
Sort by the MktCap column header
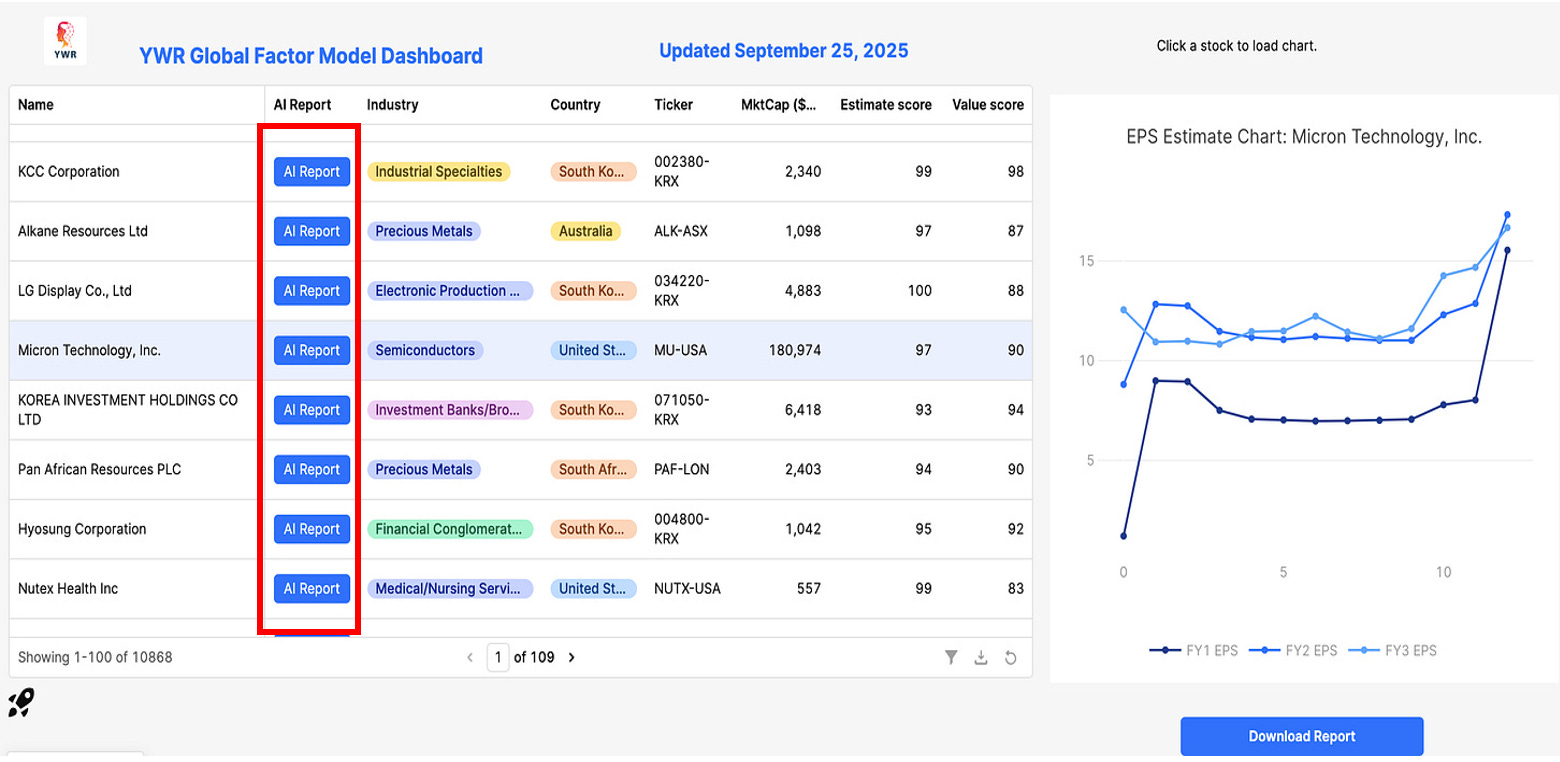tap(778, 105)
